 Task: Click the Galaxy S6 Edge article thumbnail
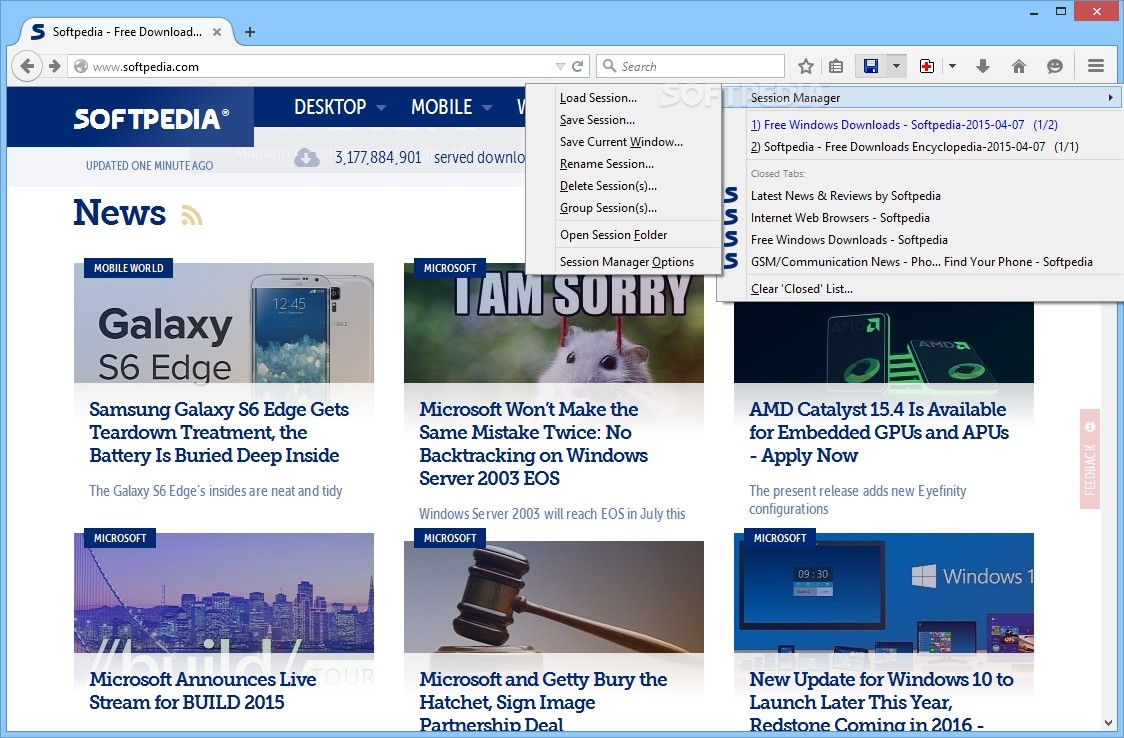224,323
